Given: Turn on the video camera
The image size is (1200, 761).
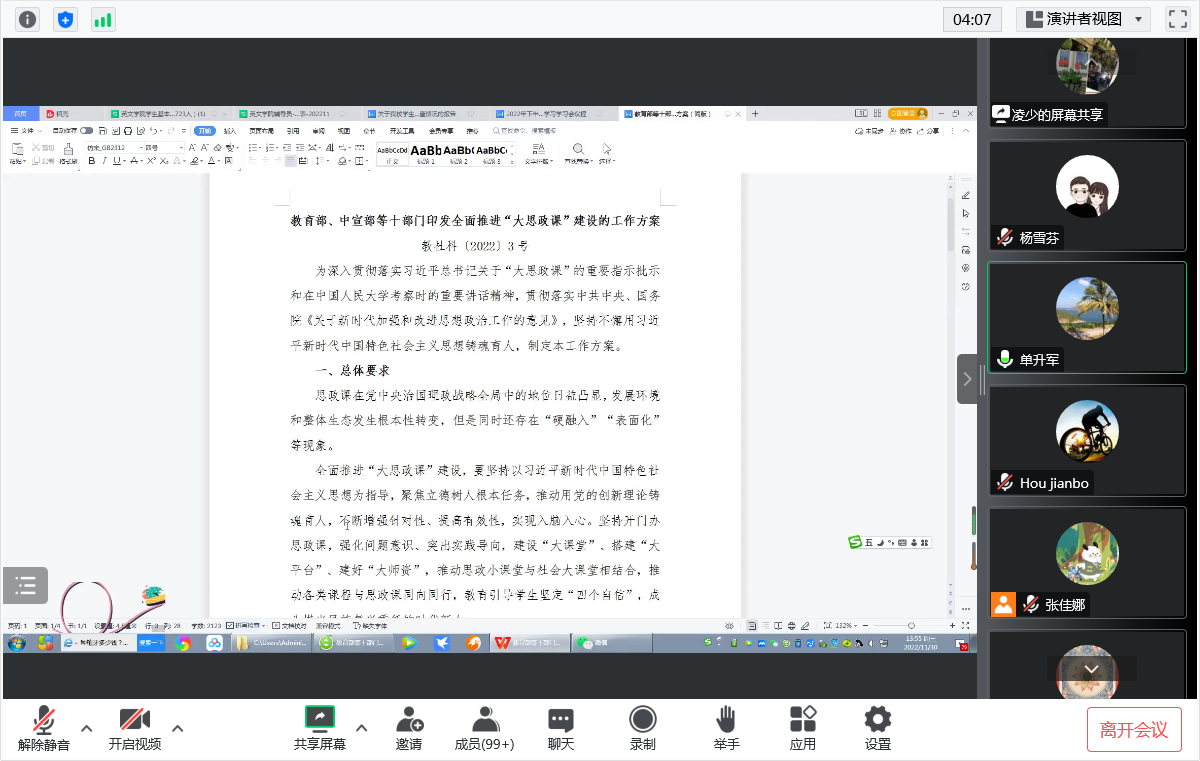Looking at the screenshot, I should (x=134, y=728).
